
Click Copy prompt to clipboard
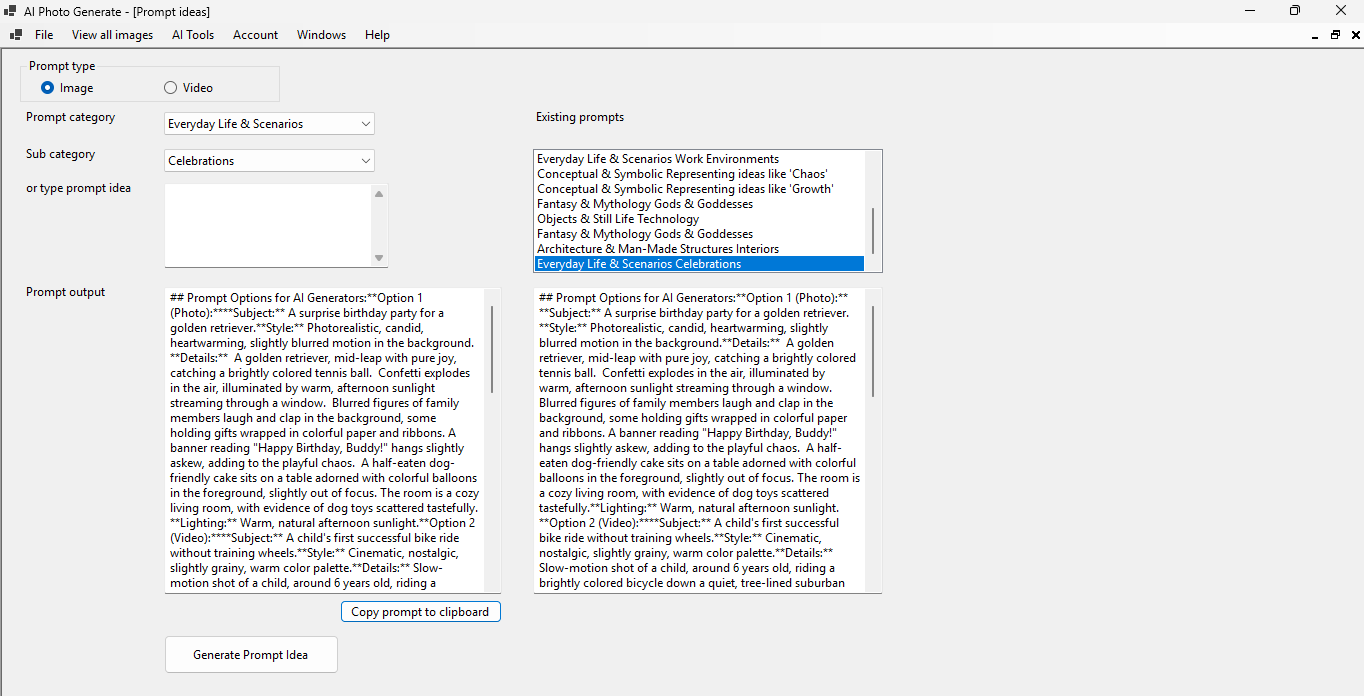point(420,612)
